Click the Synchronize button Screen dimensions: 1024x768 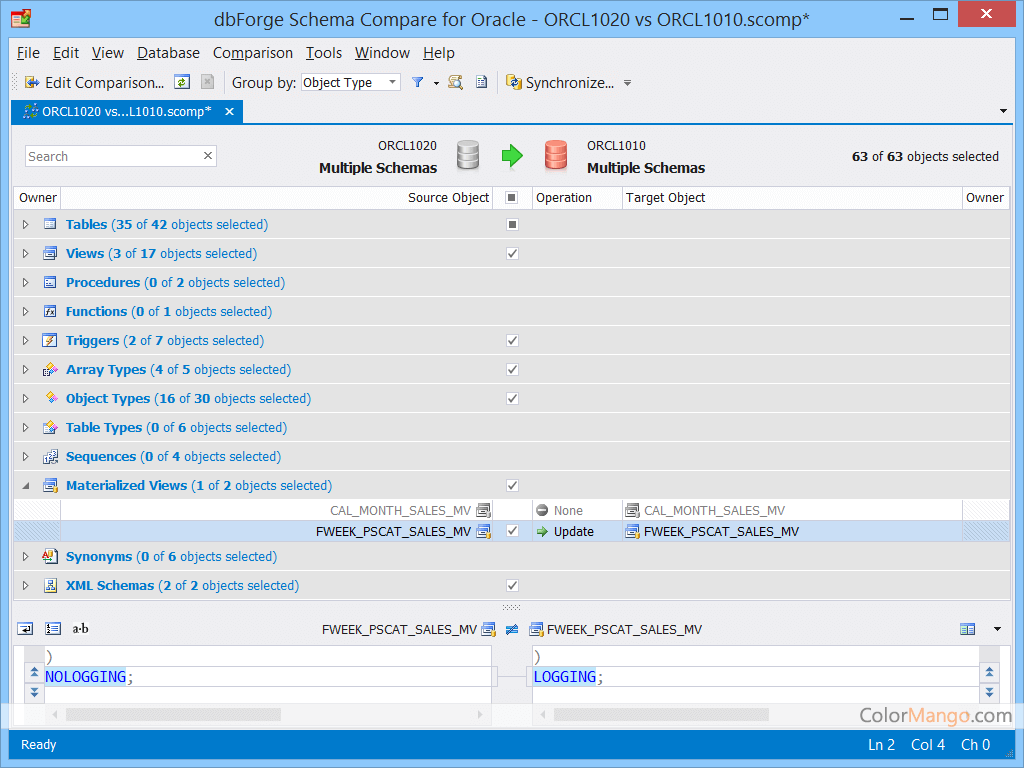pyautogui.click(x=568, y=83)
